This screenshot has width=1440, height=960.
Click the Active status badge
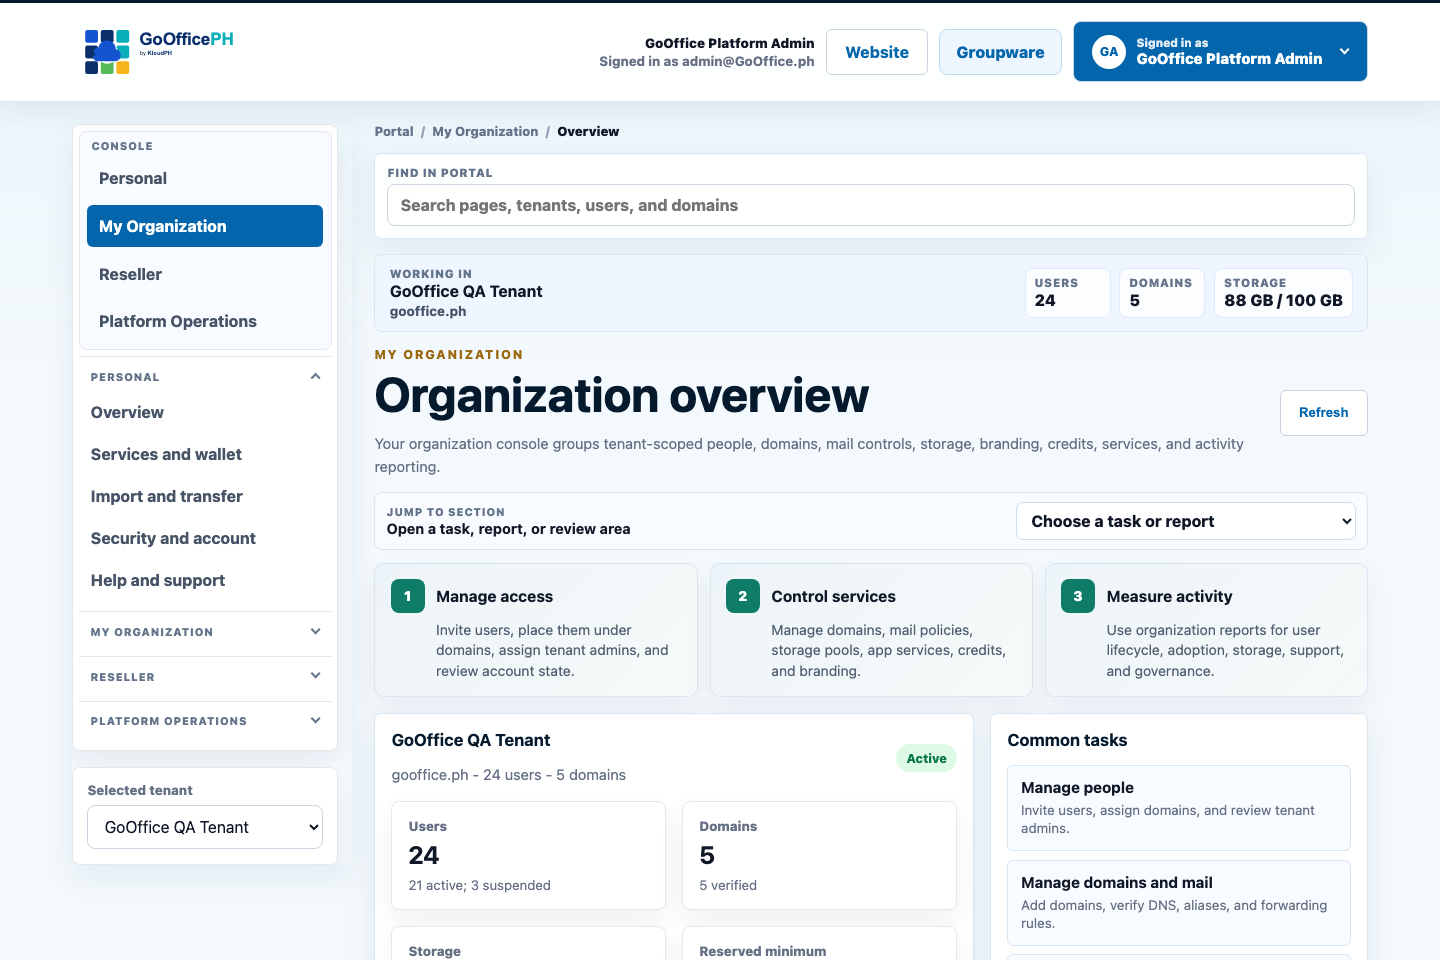click(x=926, y=758)
